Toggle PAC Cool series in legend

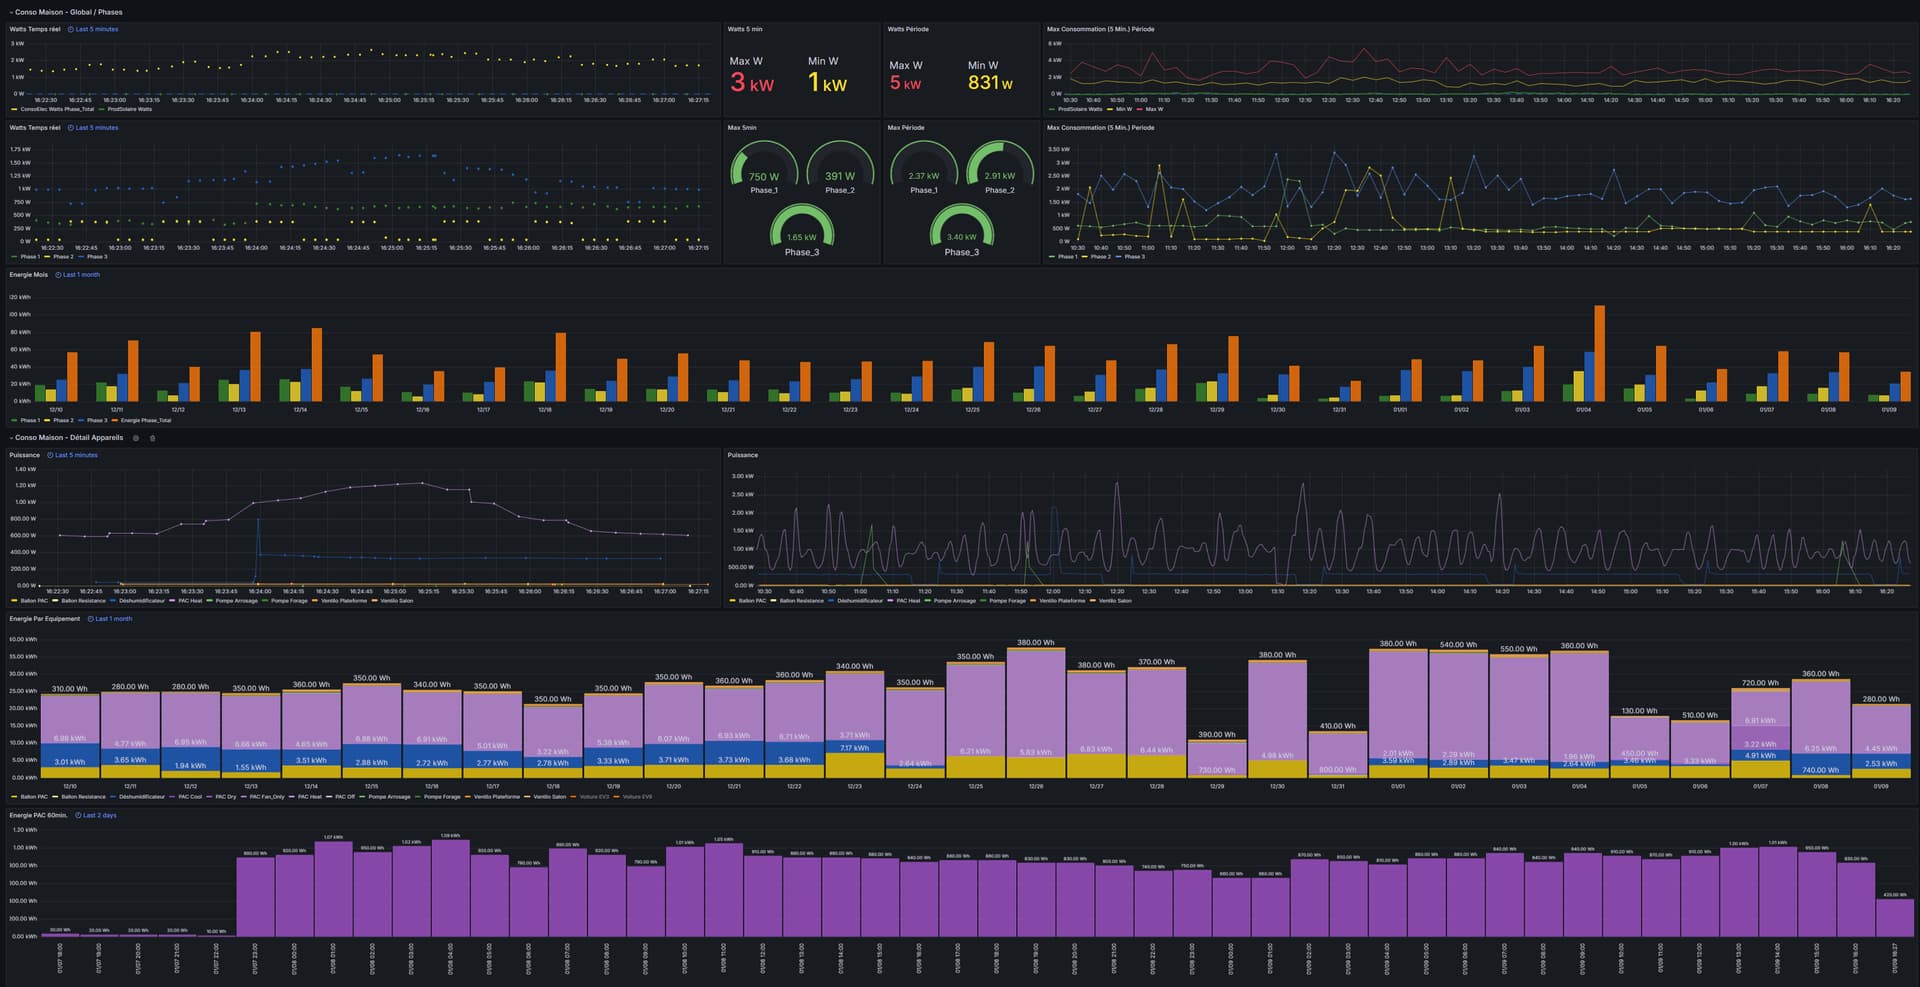point(190,797)
